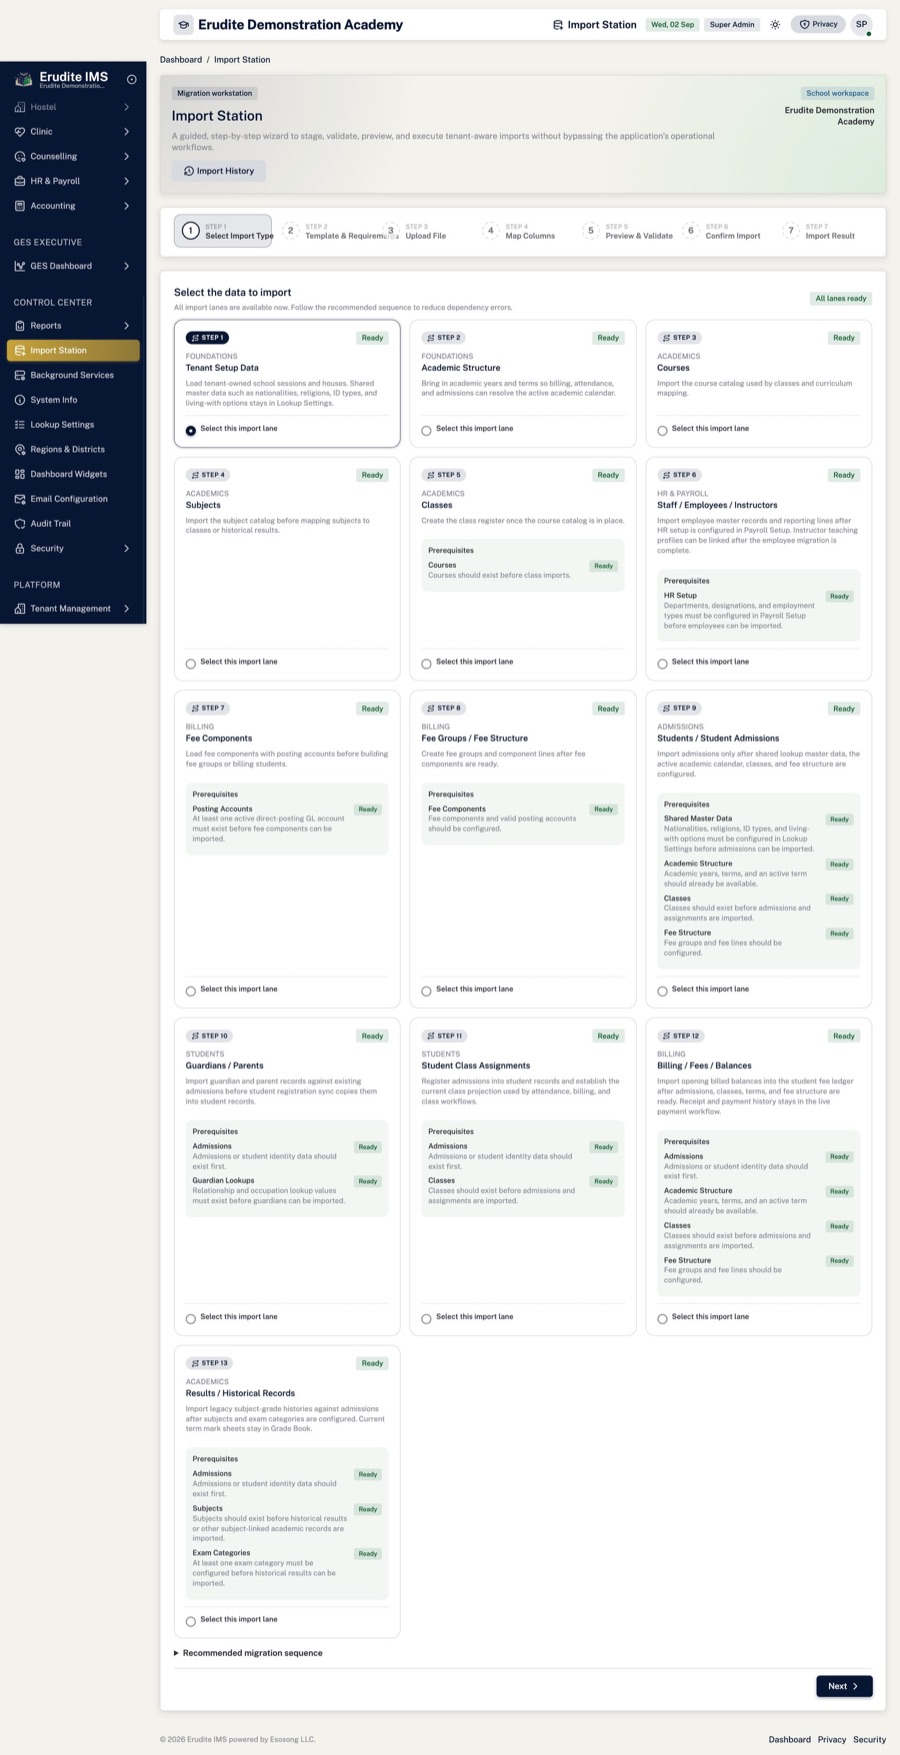Viewport: 900px width, 1755px height.
Task: Expand Hostel menu chevron
Action: click(x=126, y=107)
